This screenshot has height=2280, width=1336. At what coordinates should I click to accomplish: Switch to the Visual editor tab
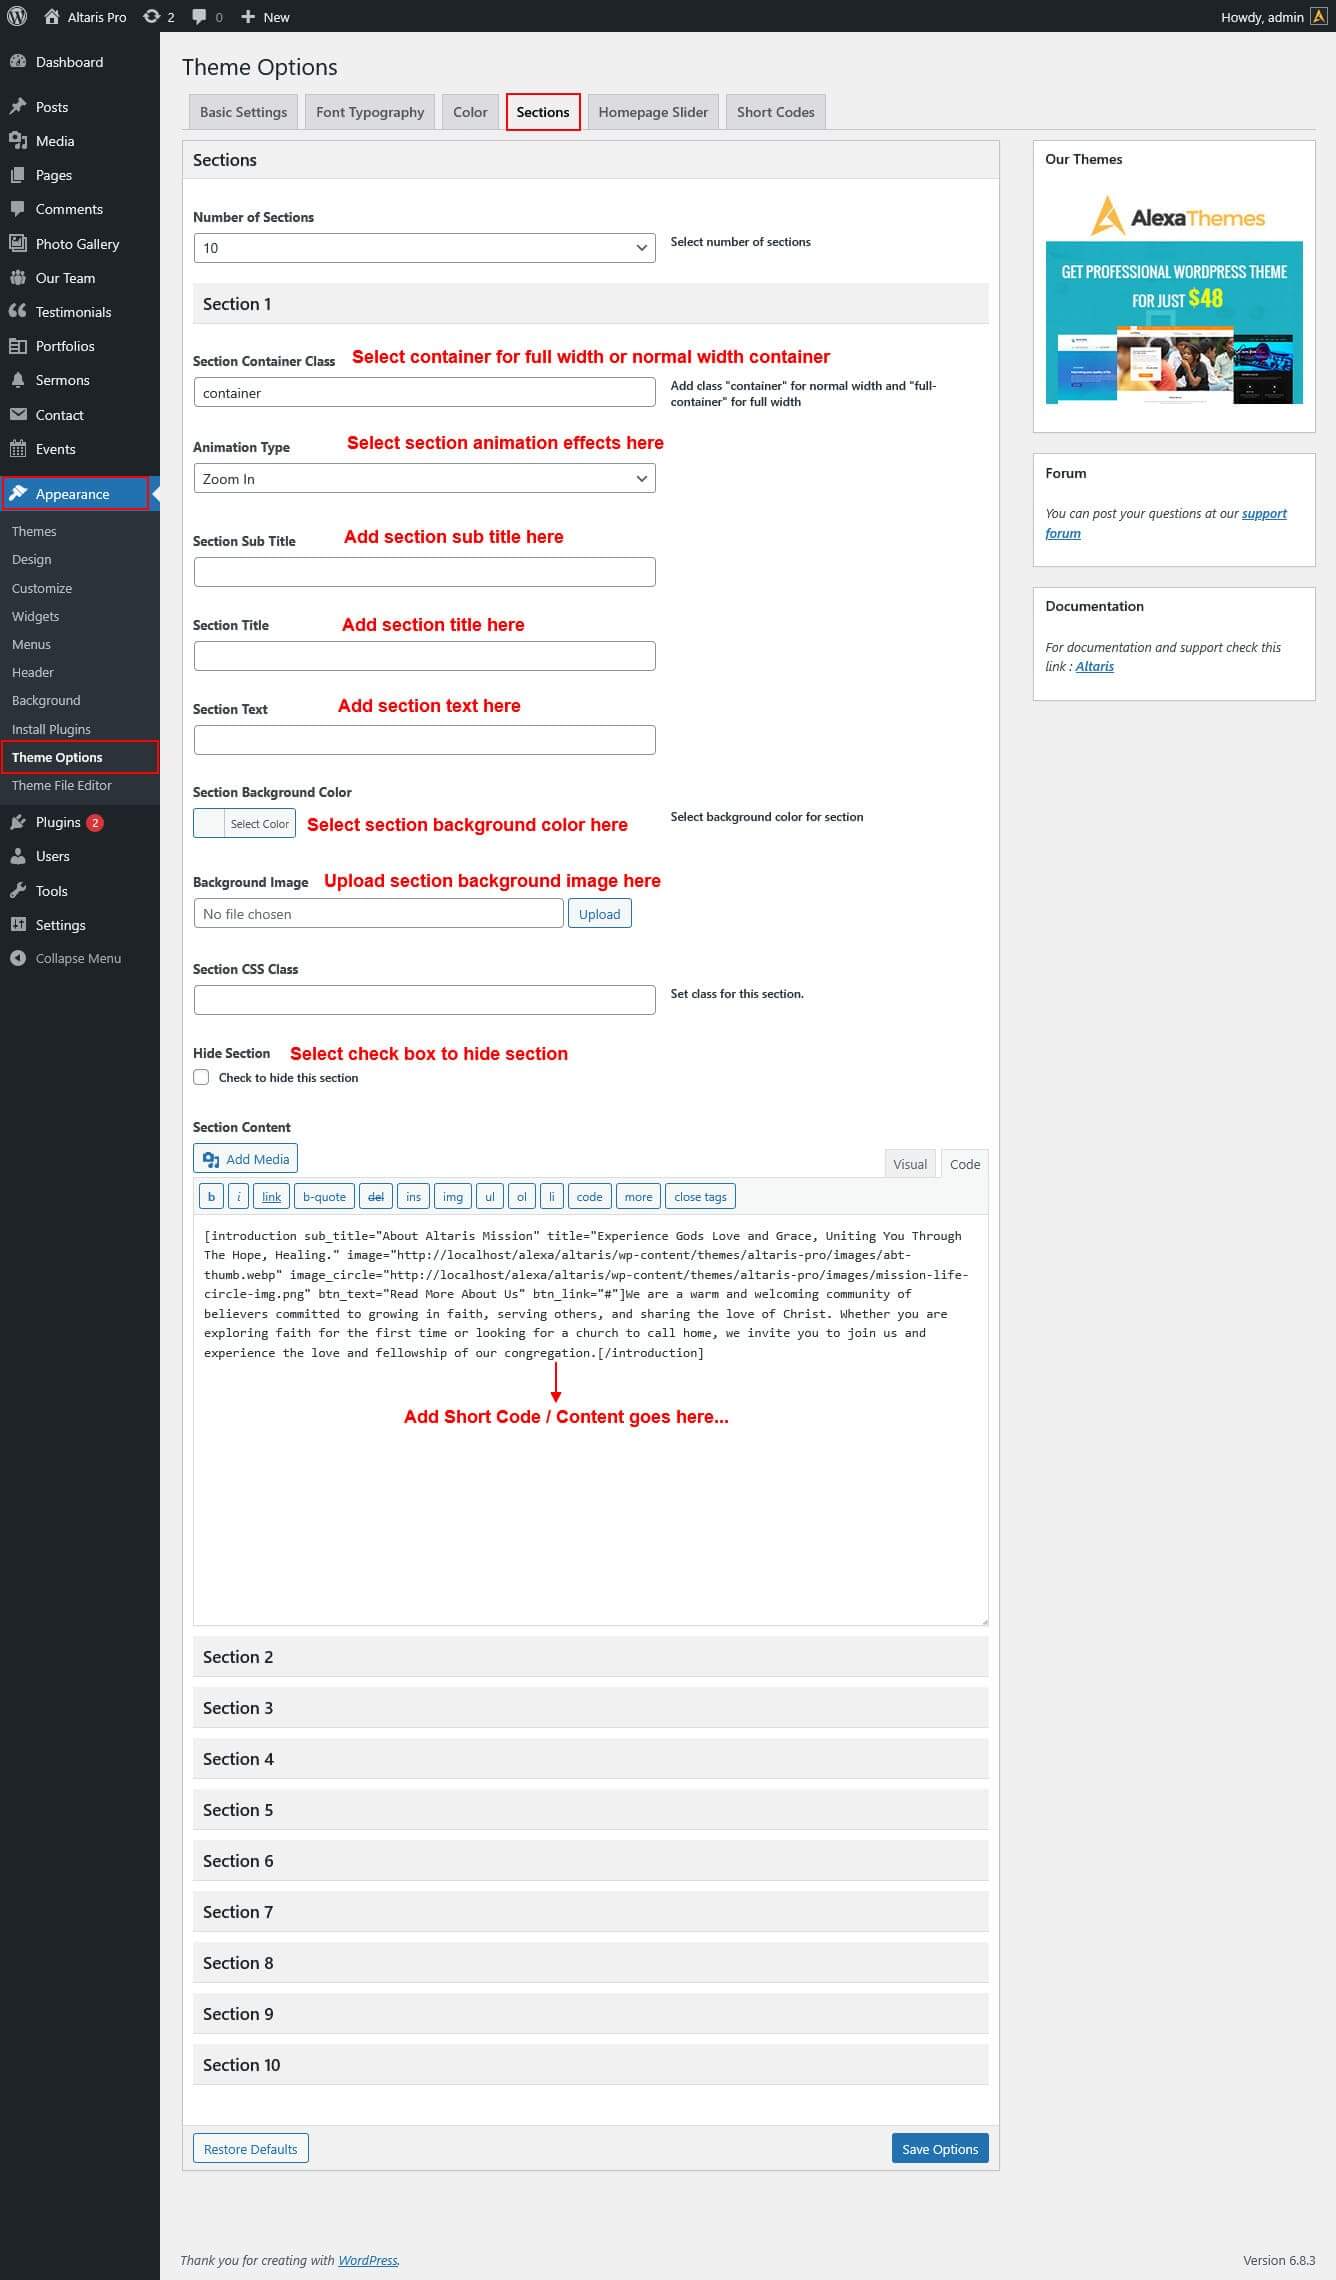coord(909,1164)
